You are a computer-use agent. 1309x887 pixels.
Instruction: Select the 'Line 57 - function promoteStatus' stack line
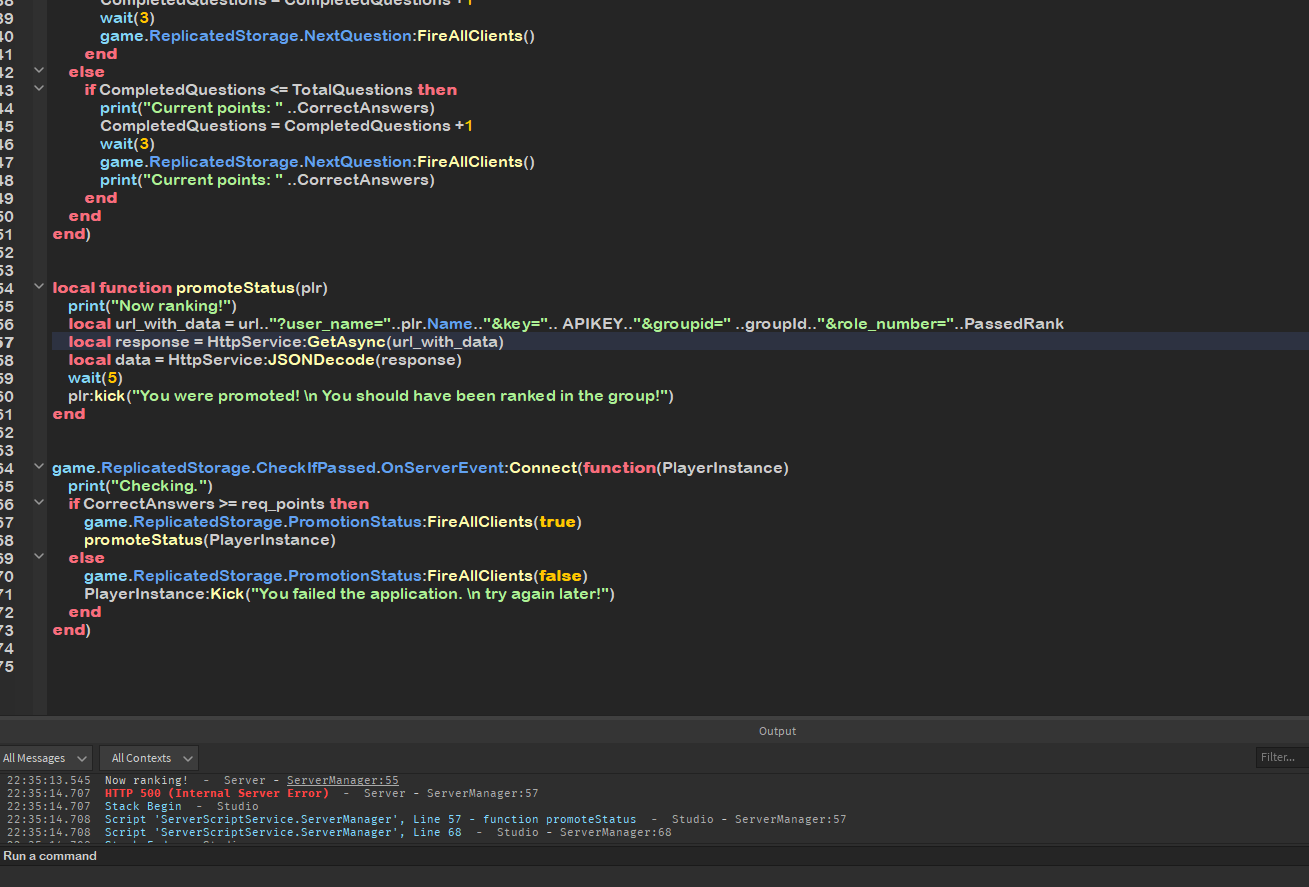370,819
